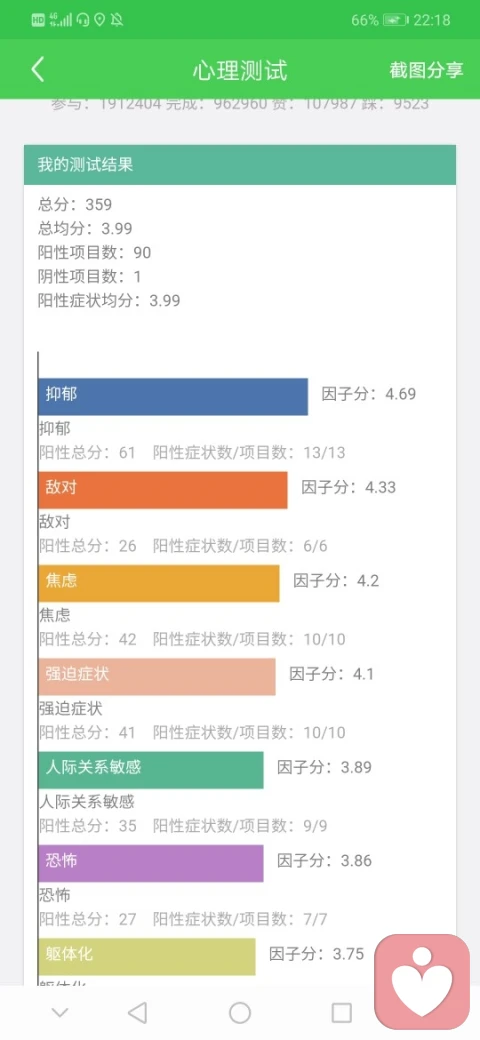Tap the 我的测试结果 section header
The height and width of the screenshot is (1040, 480).
click(240, 164)
